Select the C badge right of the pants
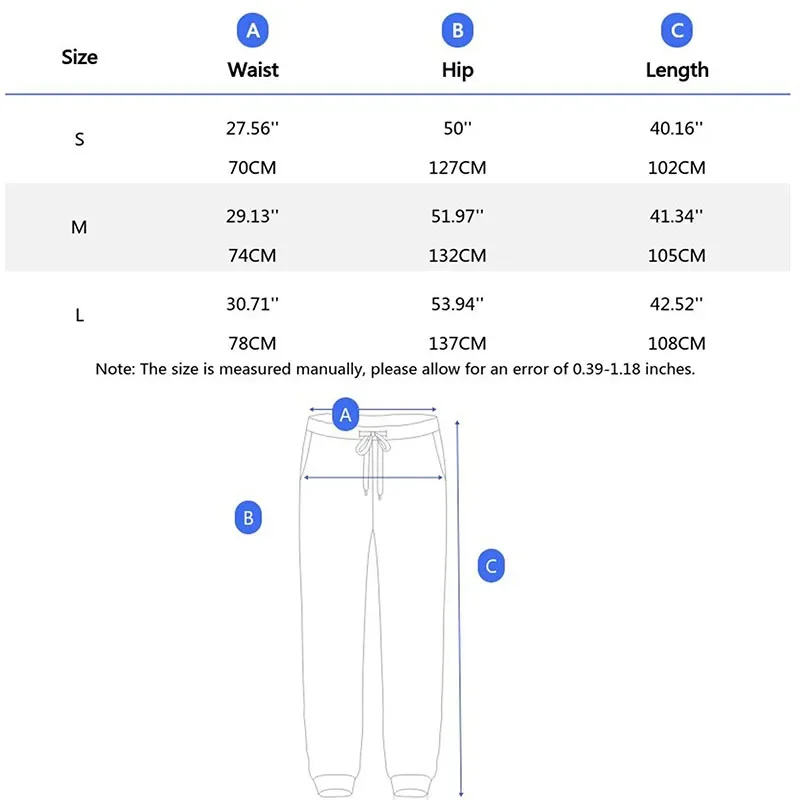Viewport: 800px width, 800px height. point(490,566)
